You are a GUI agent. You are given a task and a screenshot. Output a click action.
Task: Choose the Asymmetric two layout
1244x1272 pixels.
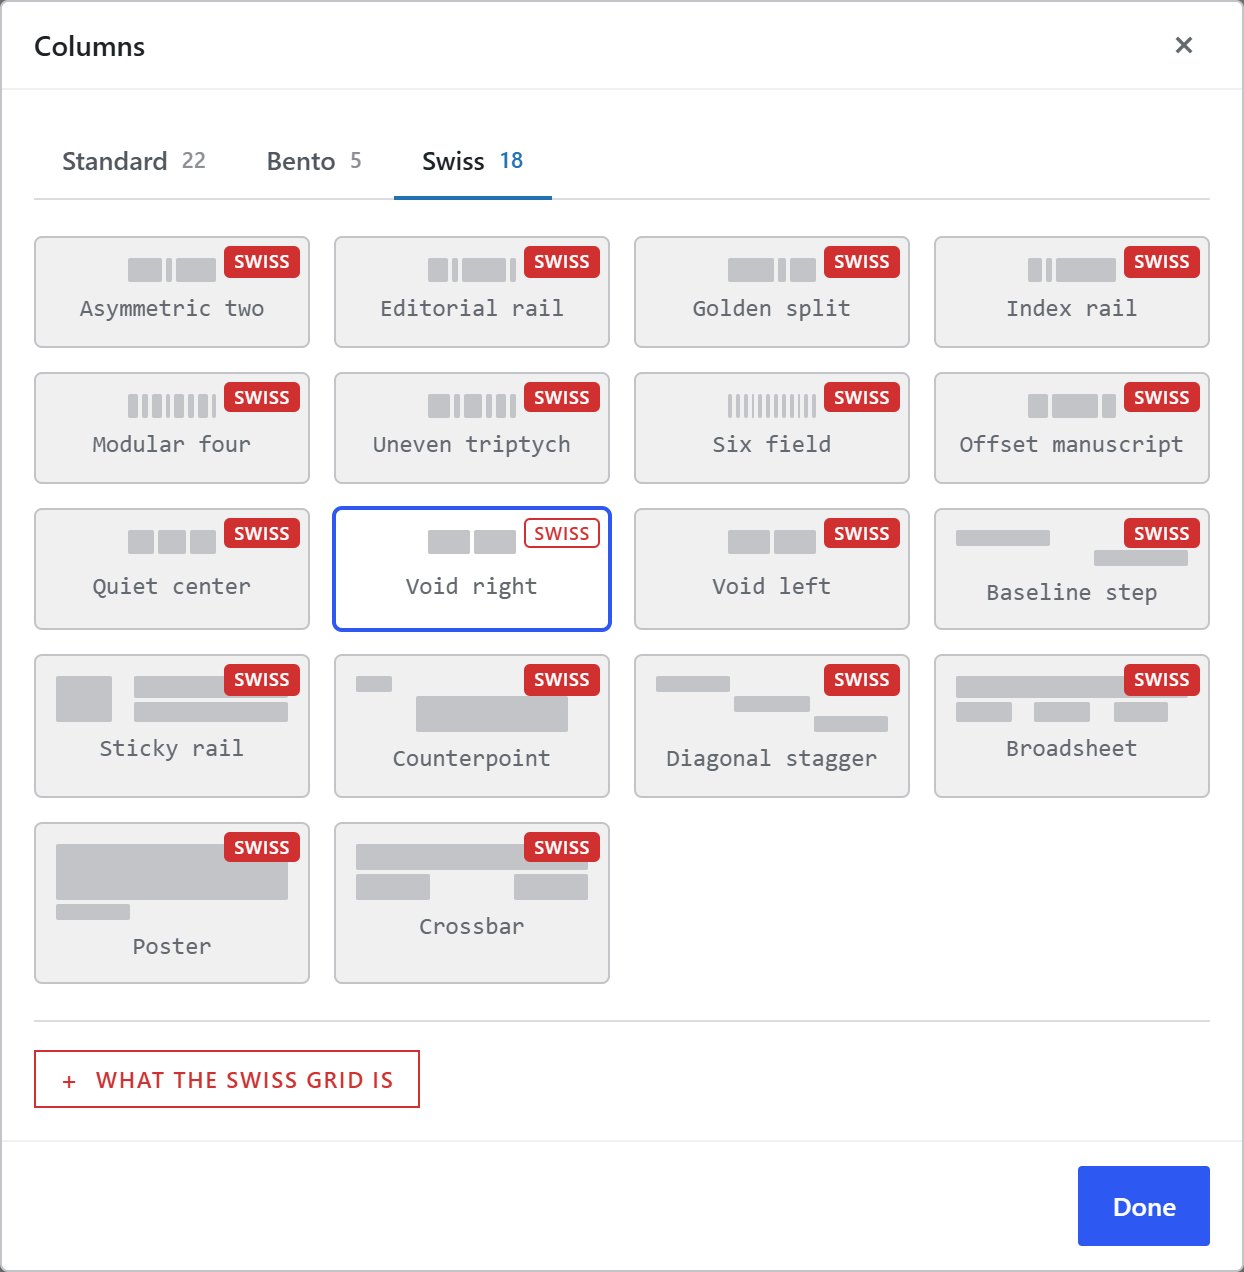pyautogui.click(x=172, y=292)
